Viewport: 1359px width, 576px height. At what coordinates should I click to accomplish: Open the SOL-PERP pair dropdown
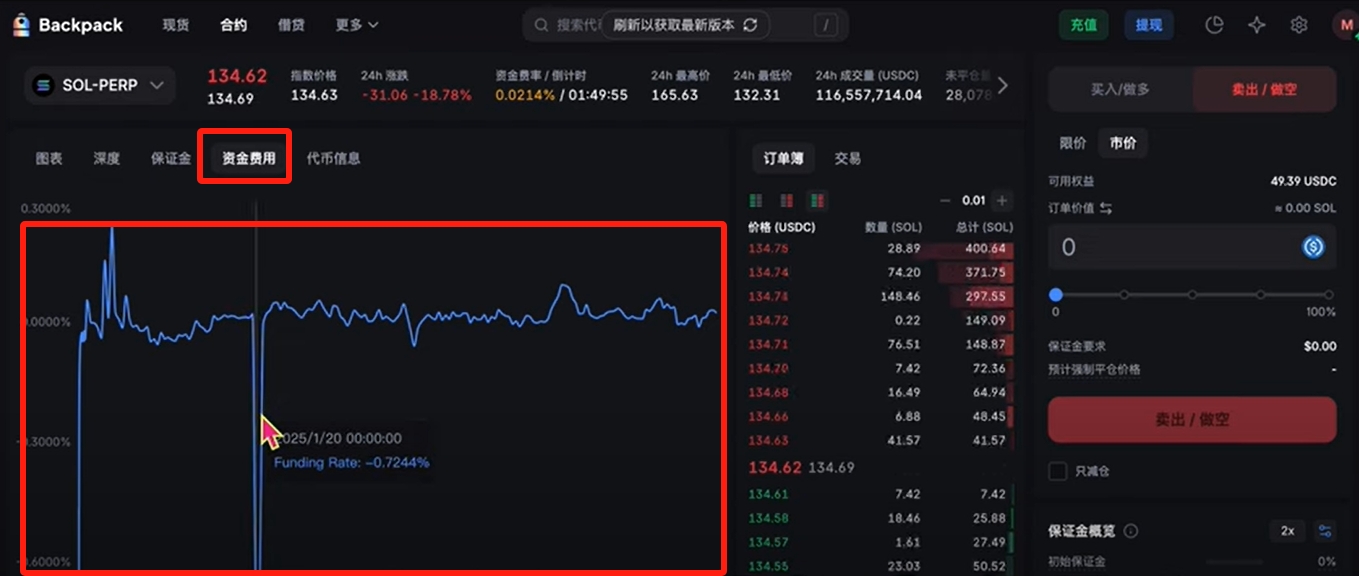(x=99, y=86)
